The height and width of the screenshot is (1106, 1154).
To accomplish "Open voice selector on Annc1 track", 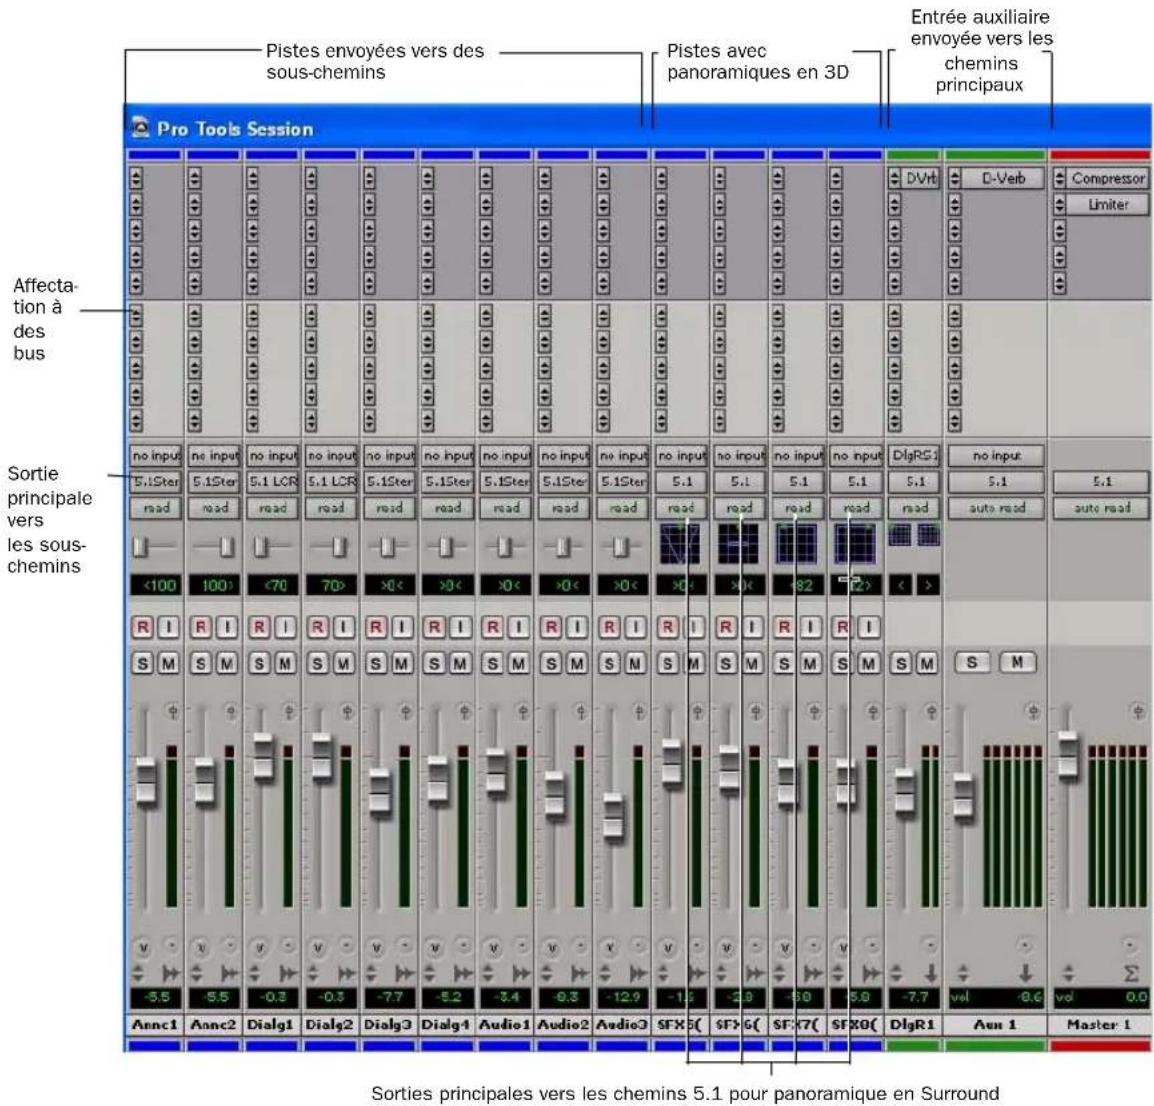I will tap(143, 948).
